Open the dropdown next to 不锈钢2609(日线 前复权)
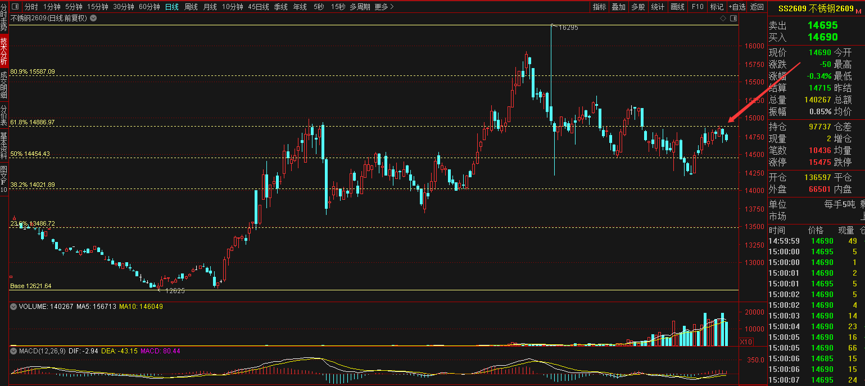Viewport: 865px width, 386px height. (93, 18)
